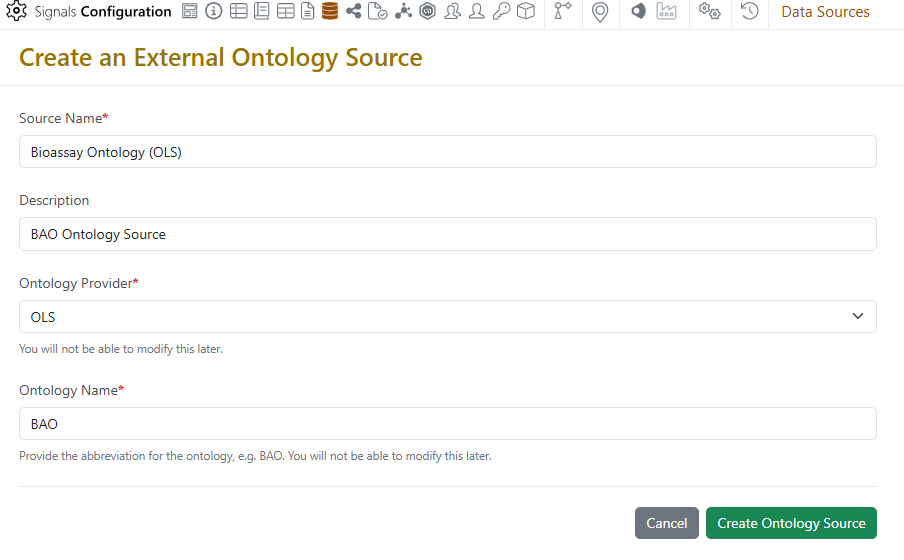Click the document with checkmark icon
904x560 pixels.
tap(378, 12)
